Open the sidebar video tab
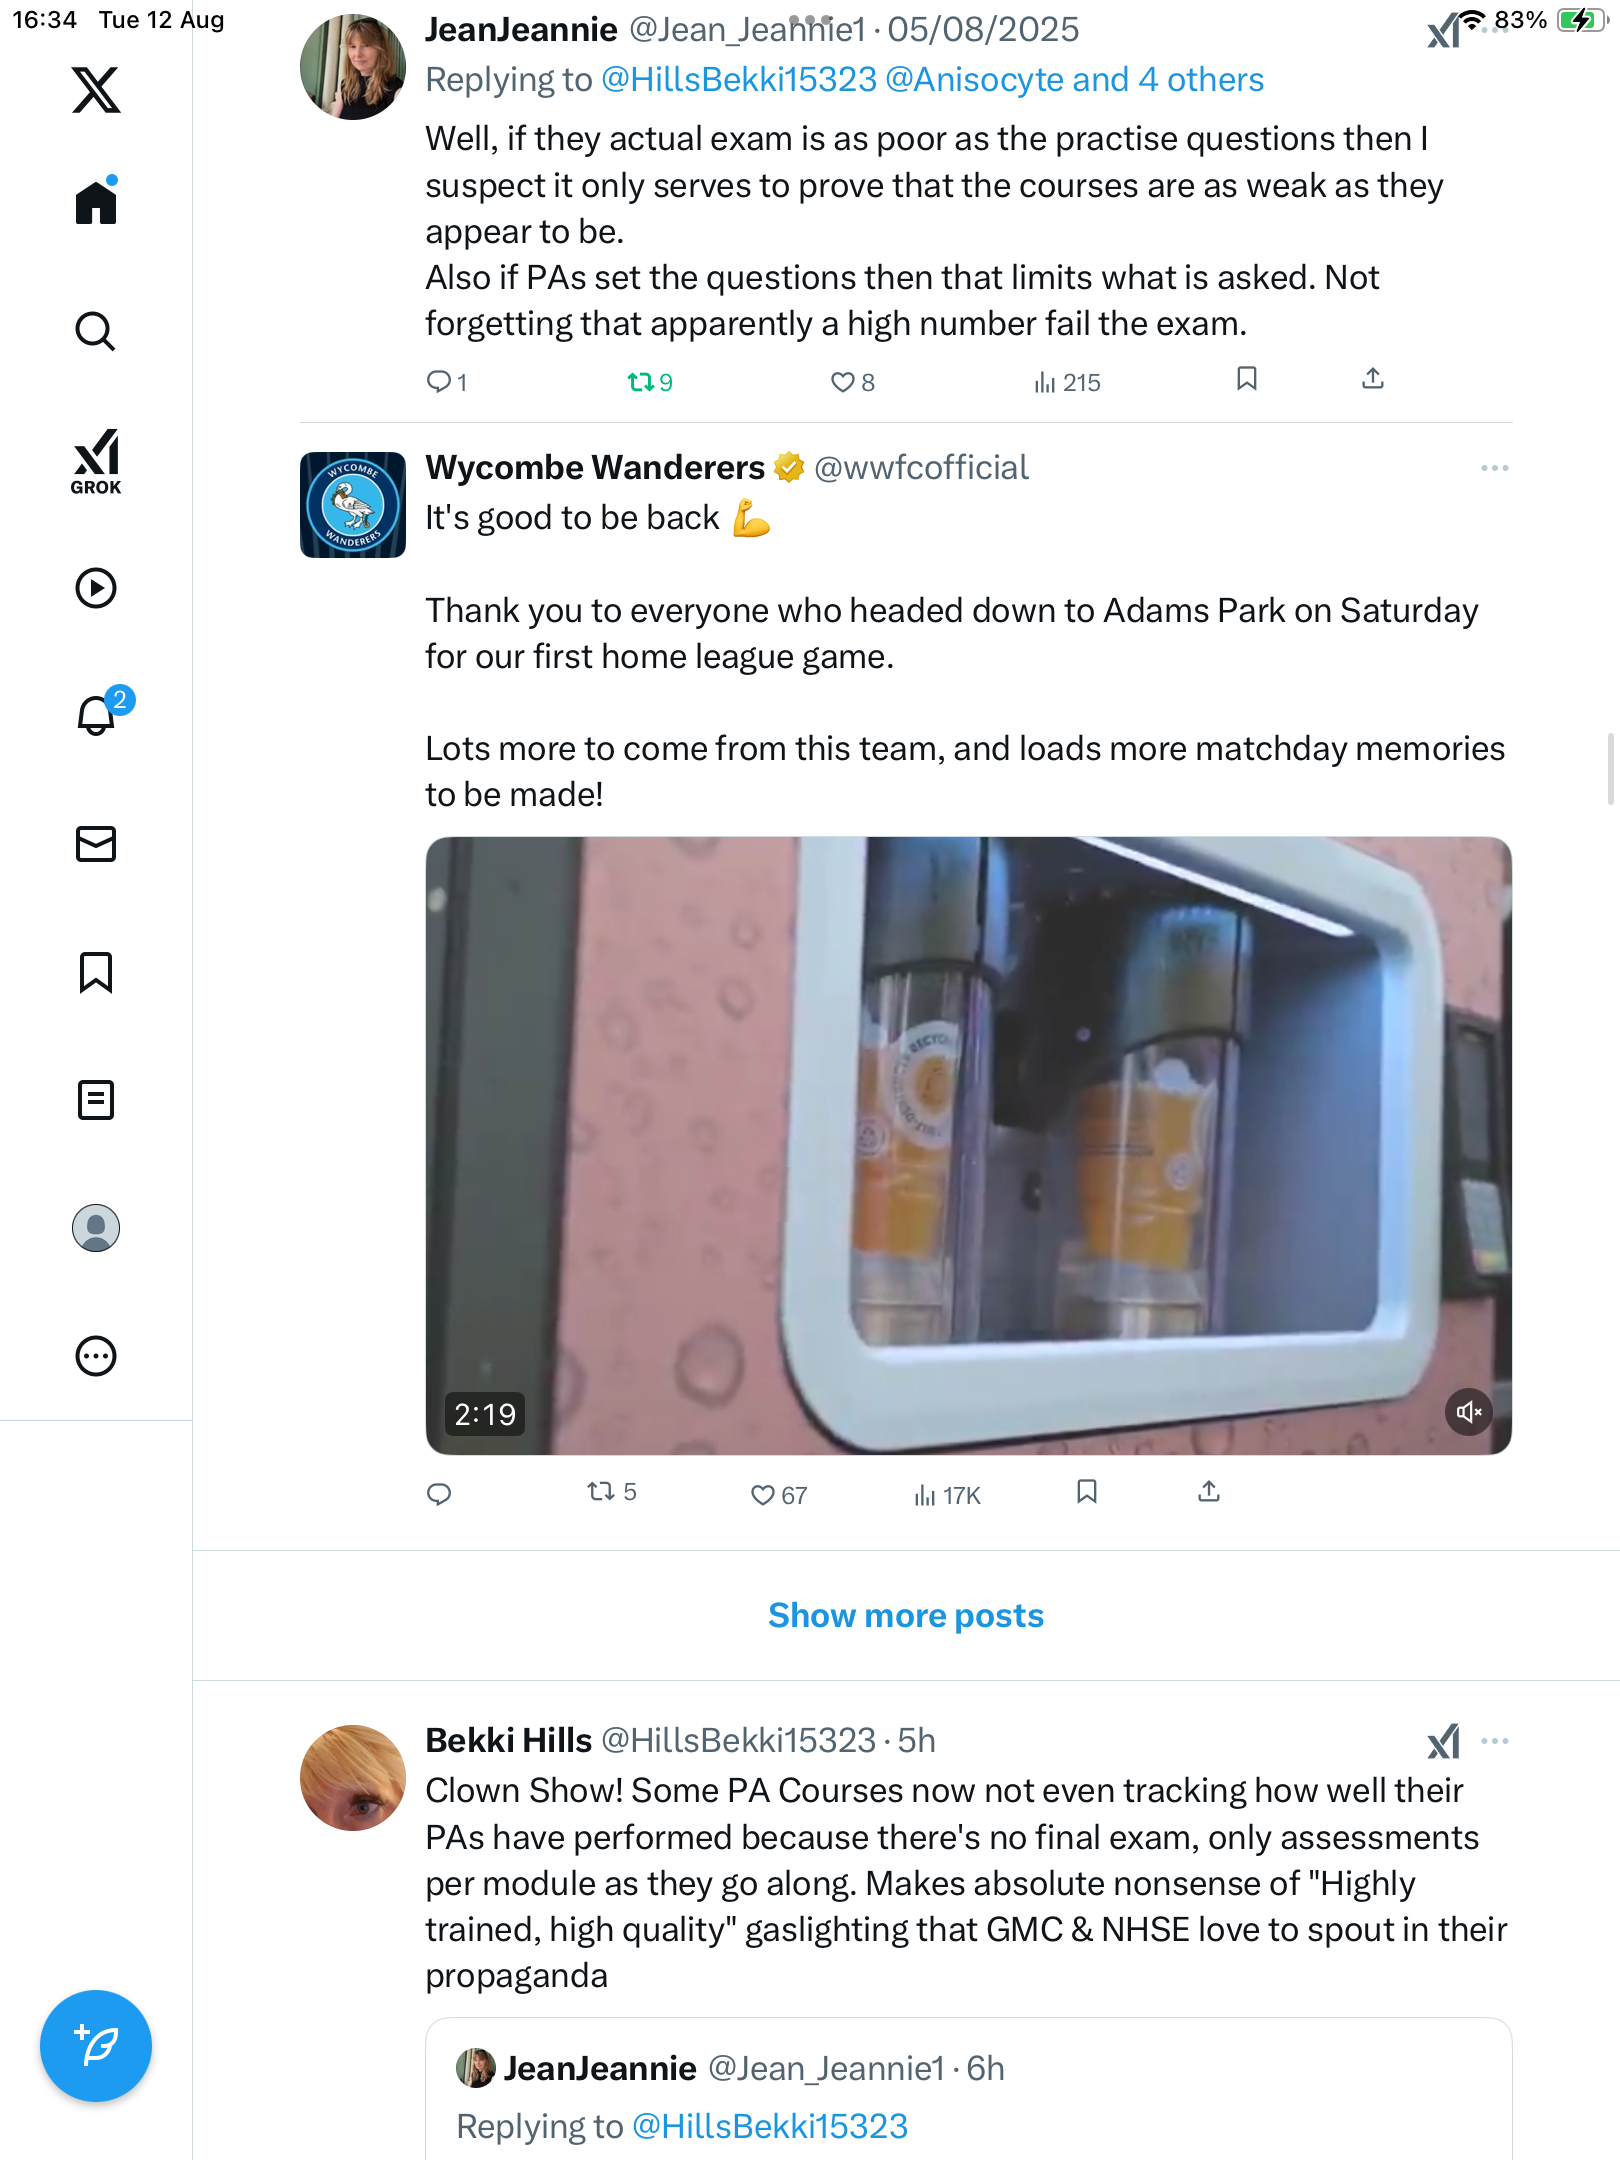 [96, 588]
